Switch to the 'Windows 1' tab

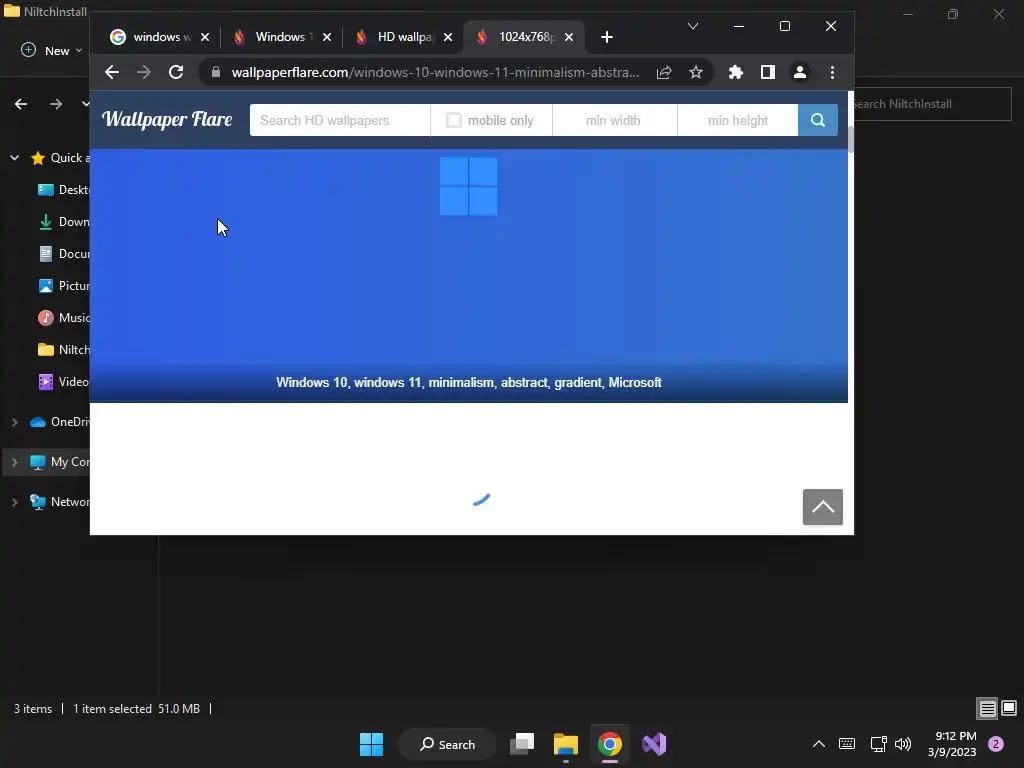pos(274,37)
